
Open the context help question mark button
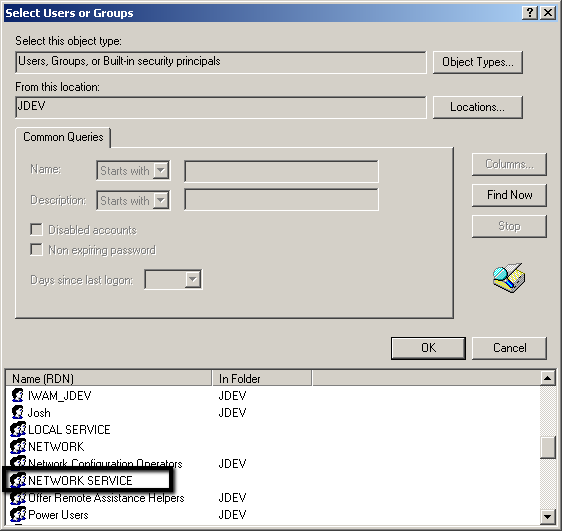click(x=530, y=13)
